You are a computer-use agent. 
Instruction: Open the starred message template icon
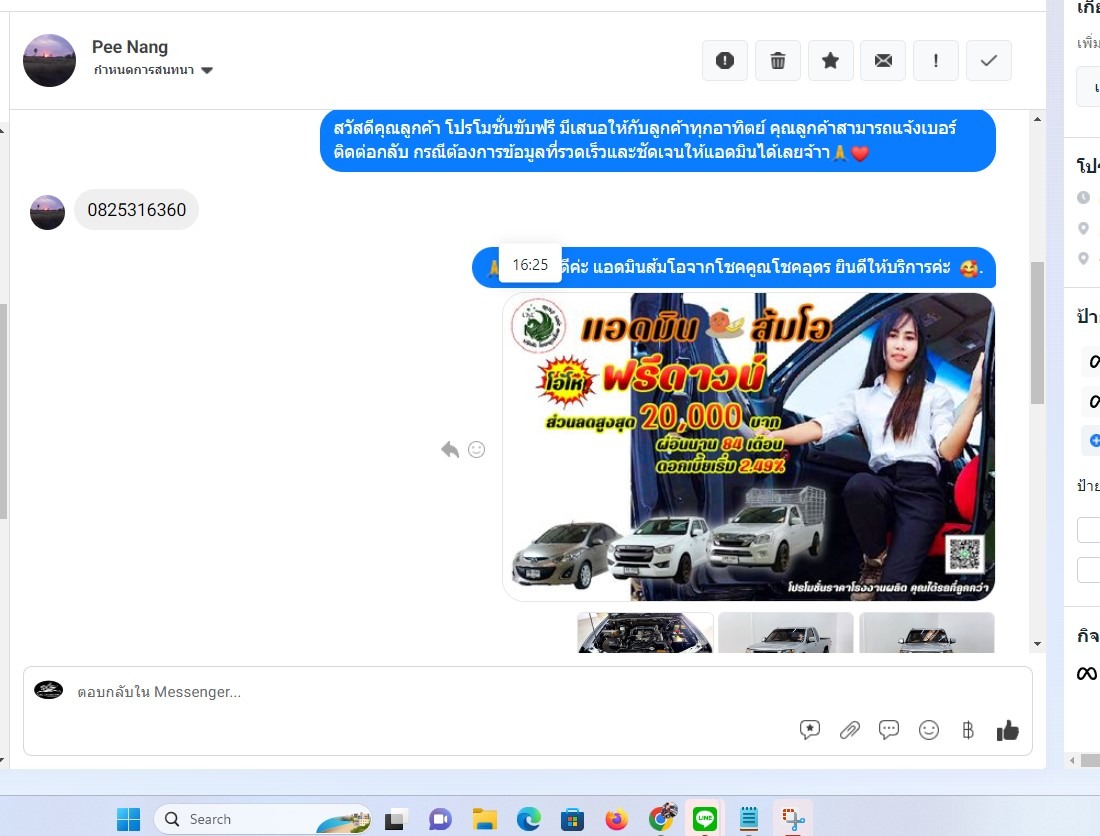pos(810,730)
